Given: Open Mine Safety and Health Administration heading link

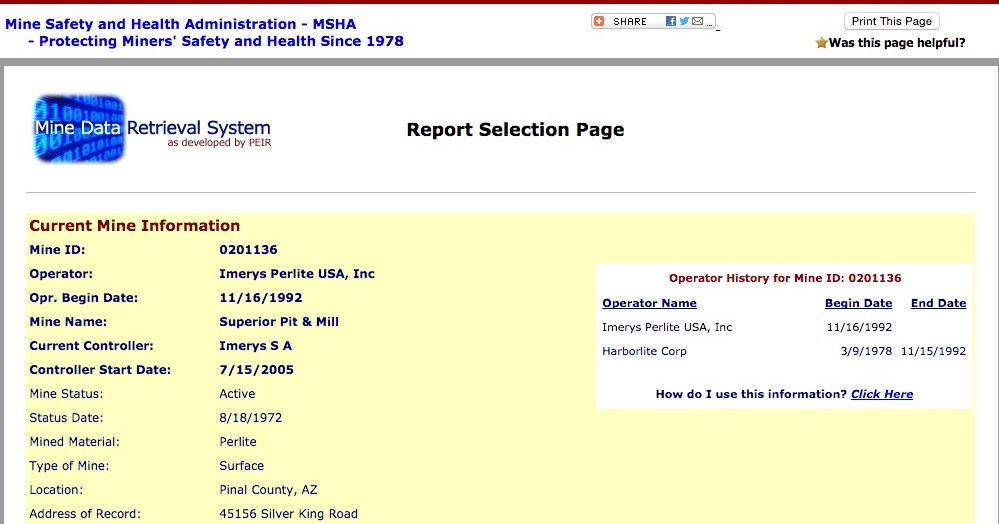Looking at the screenshot, I should (x=180, y=24).
